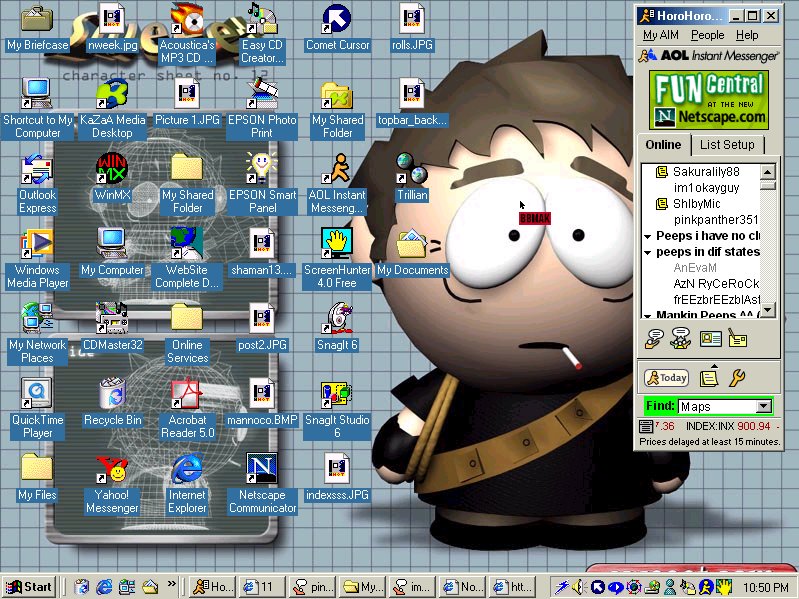Select the Easy CD Creator desktop icon

coord(262,35)
